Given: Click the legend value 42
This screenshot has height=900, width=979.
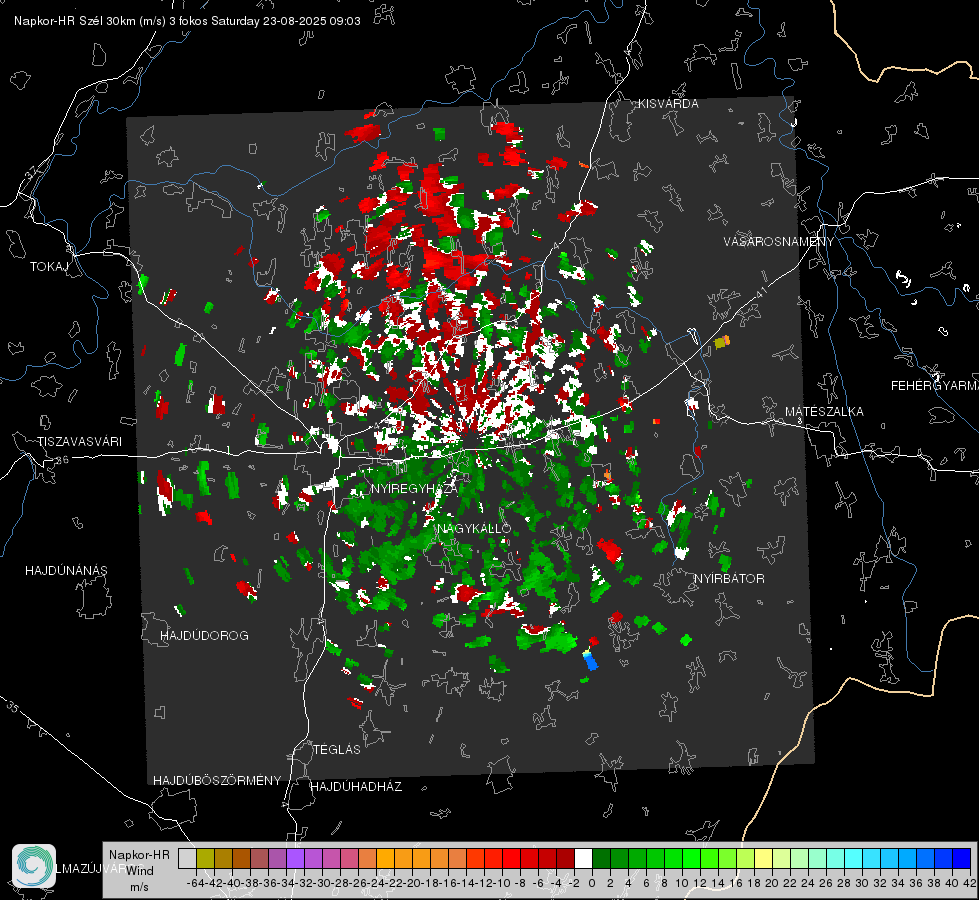Looking at the screenshot, I should (x=970, y=884).
